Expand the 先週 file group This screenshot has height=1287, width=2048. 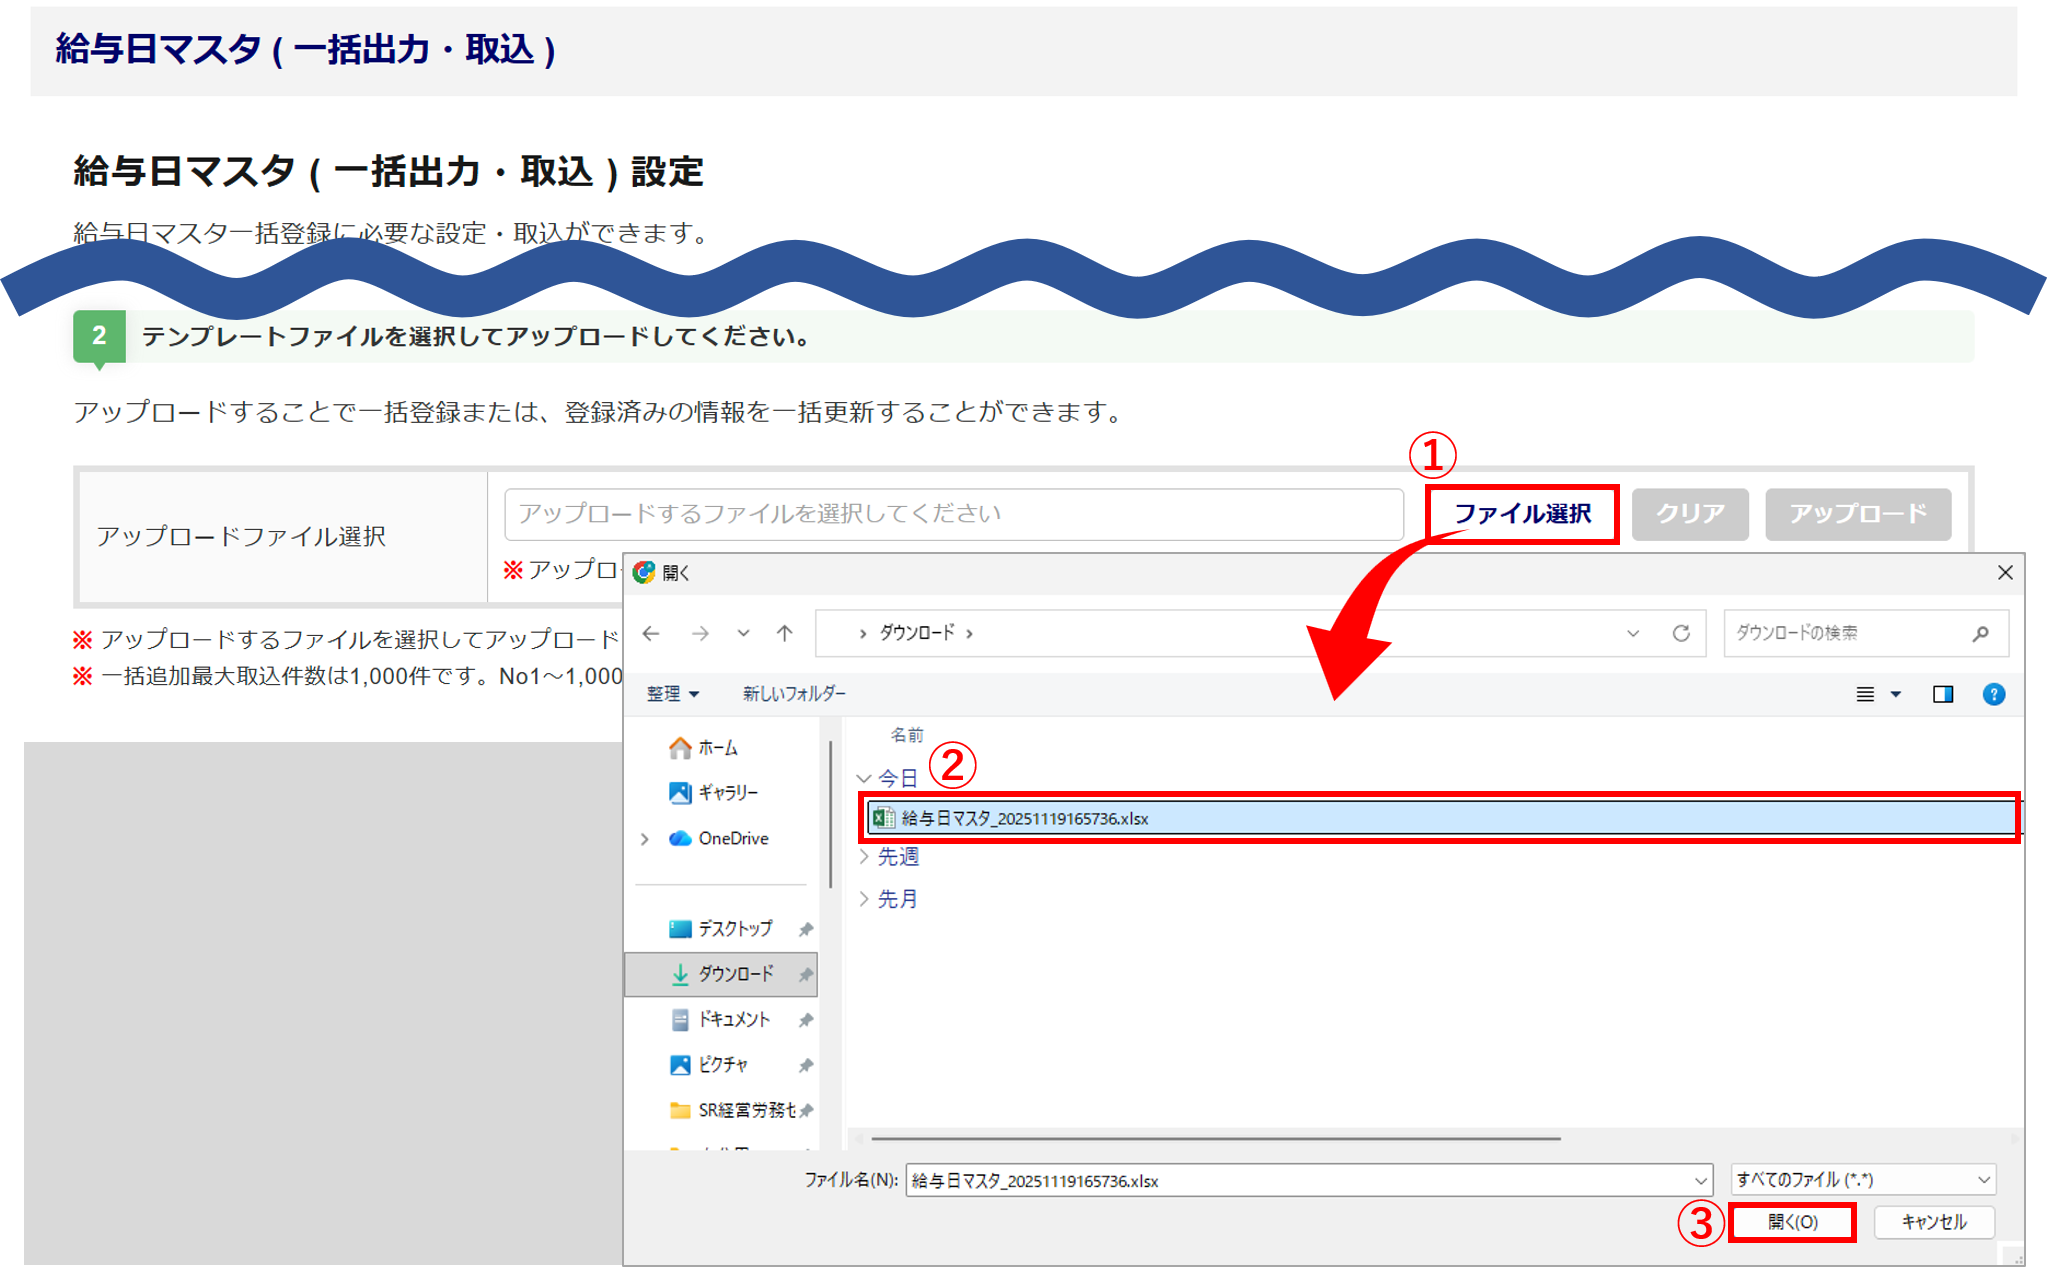864,857
